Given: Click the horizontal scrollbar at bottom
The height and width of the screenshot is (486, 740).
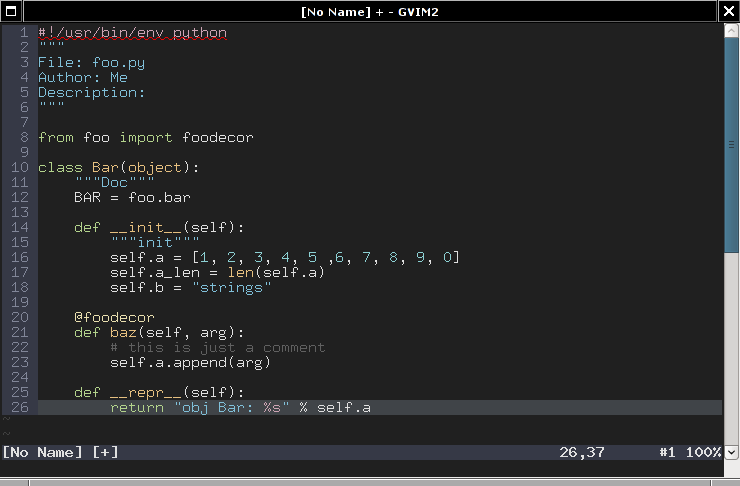Looking at the screenshot, I should click(x=370, y=482).
